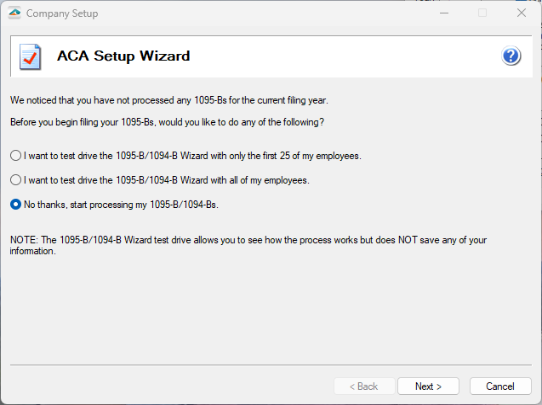542x405 pixels.
Task: Click the greyed-out maximize button
Action: click(x=483, y=13)
